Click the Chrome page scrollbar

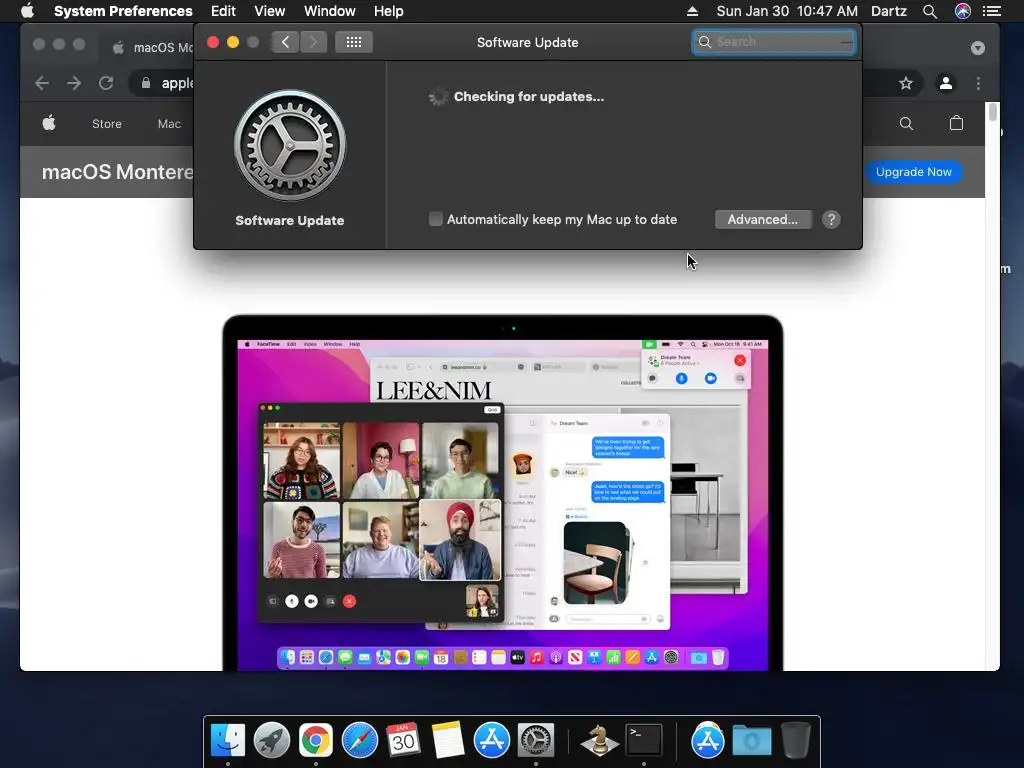tap(993, 112)
